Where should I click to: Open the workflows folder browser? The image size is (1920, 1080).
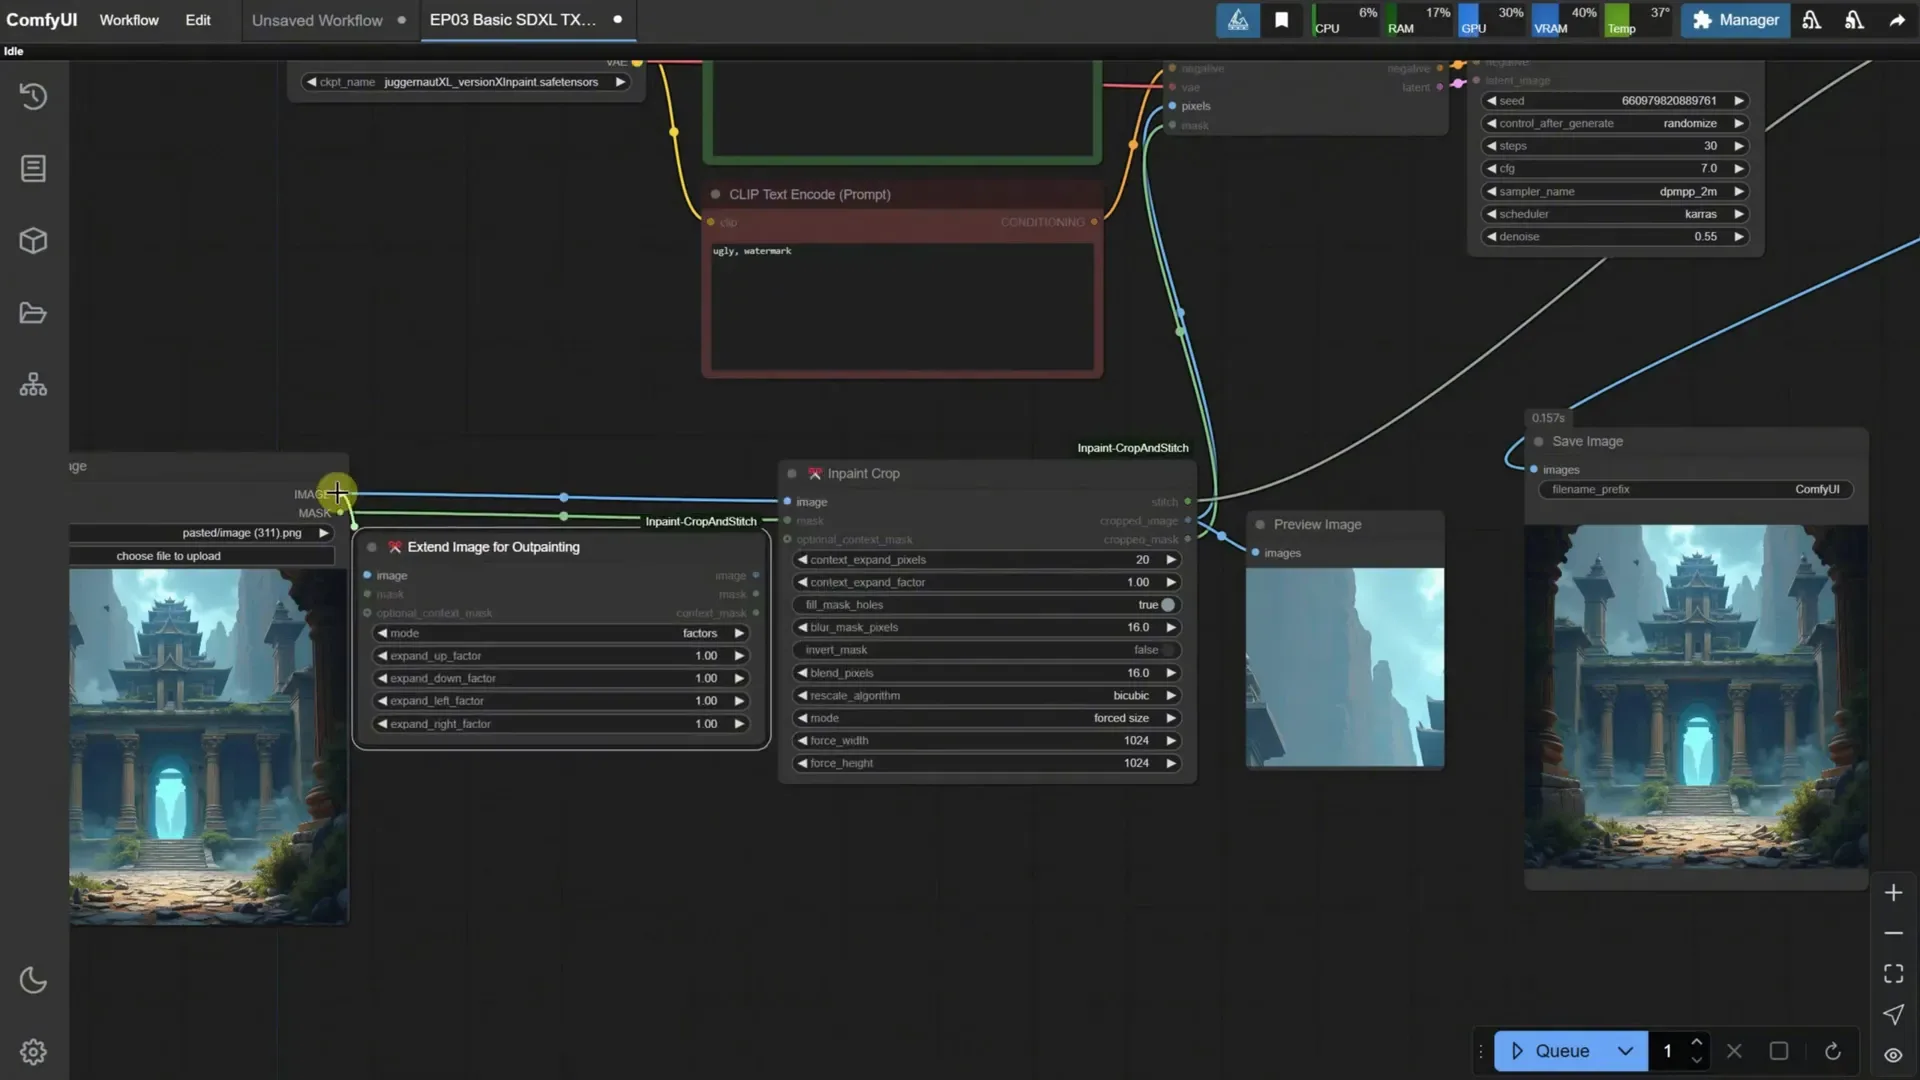coord(33,313)
